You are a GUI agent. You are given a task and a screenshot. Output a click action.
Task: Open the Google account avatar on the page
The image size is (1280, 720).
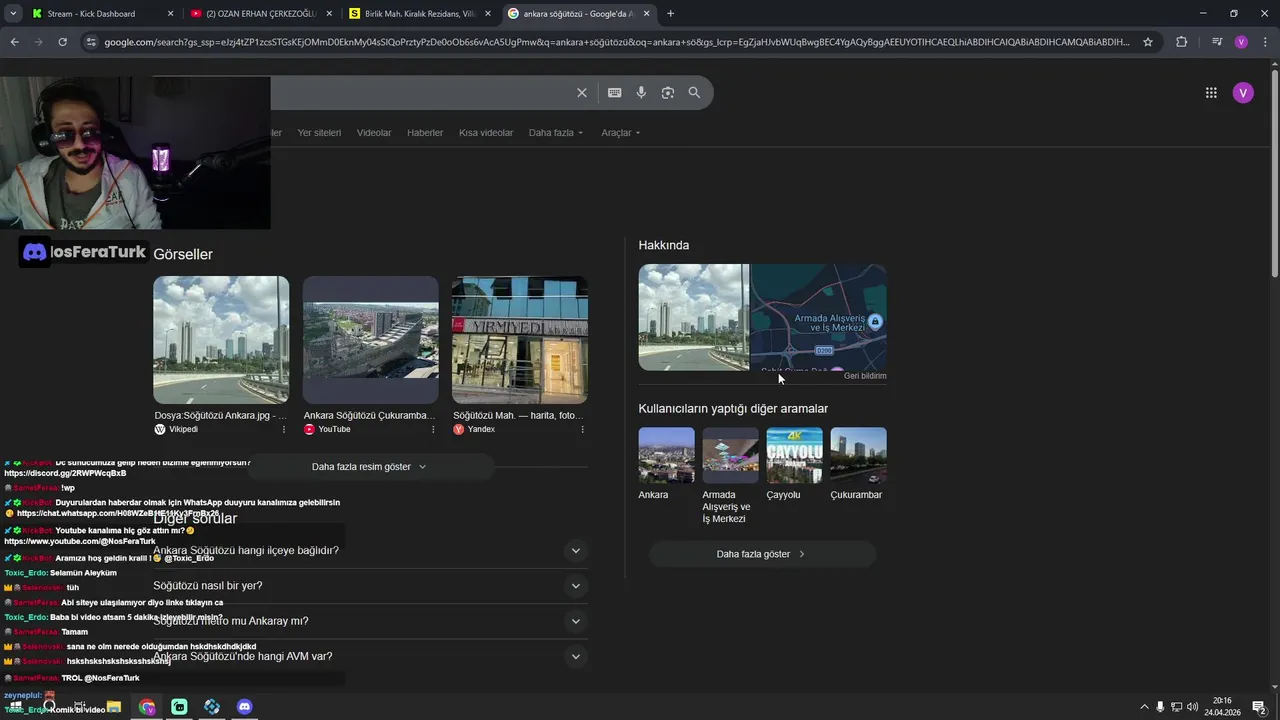[1243, 93]
